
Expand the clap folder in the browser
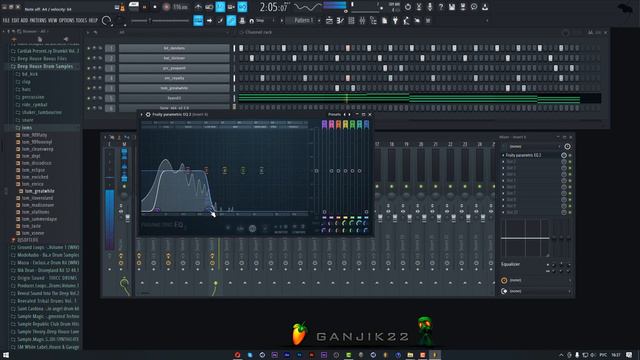[x=26, y=82]
